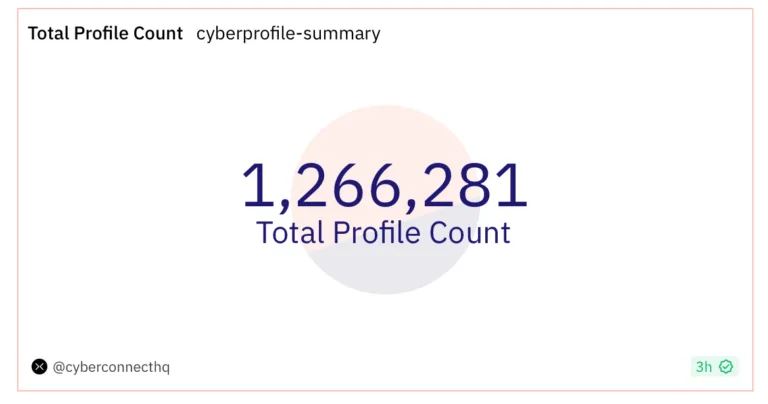Image resolution: width=768 pixels, height=404 pixels.
Task: Click the X (Twitter) logo icon
Action: (x=39, y=367)
